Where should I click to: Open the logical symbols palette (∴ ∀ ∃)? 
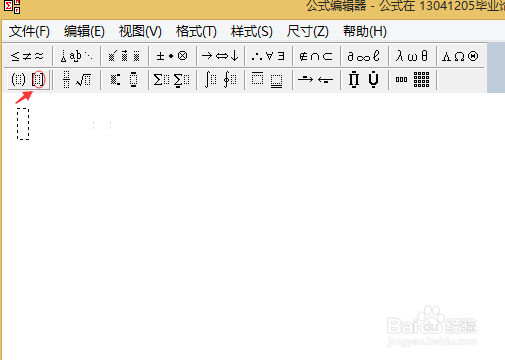point(268,56)
